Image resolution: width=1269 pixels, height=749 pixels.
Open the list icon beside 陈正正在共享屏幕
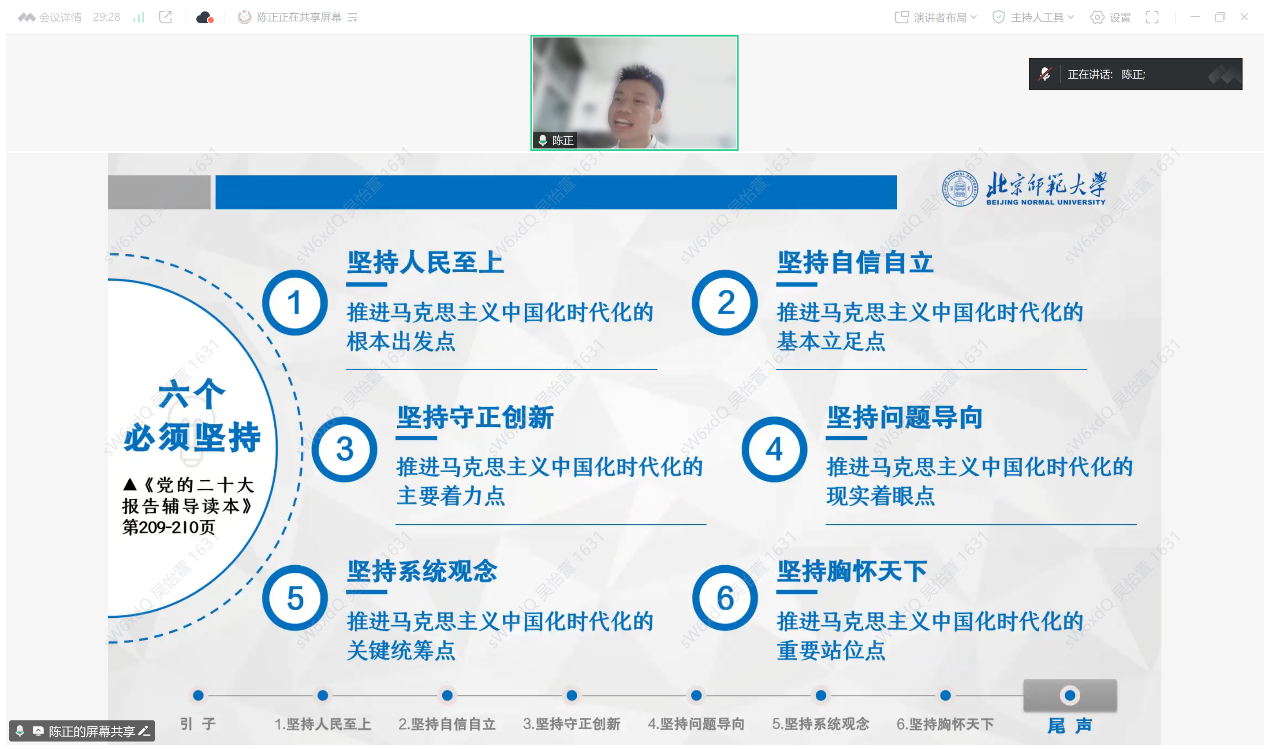pyautogui.click(x=352, y=17)
